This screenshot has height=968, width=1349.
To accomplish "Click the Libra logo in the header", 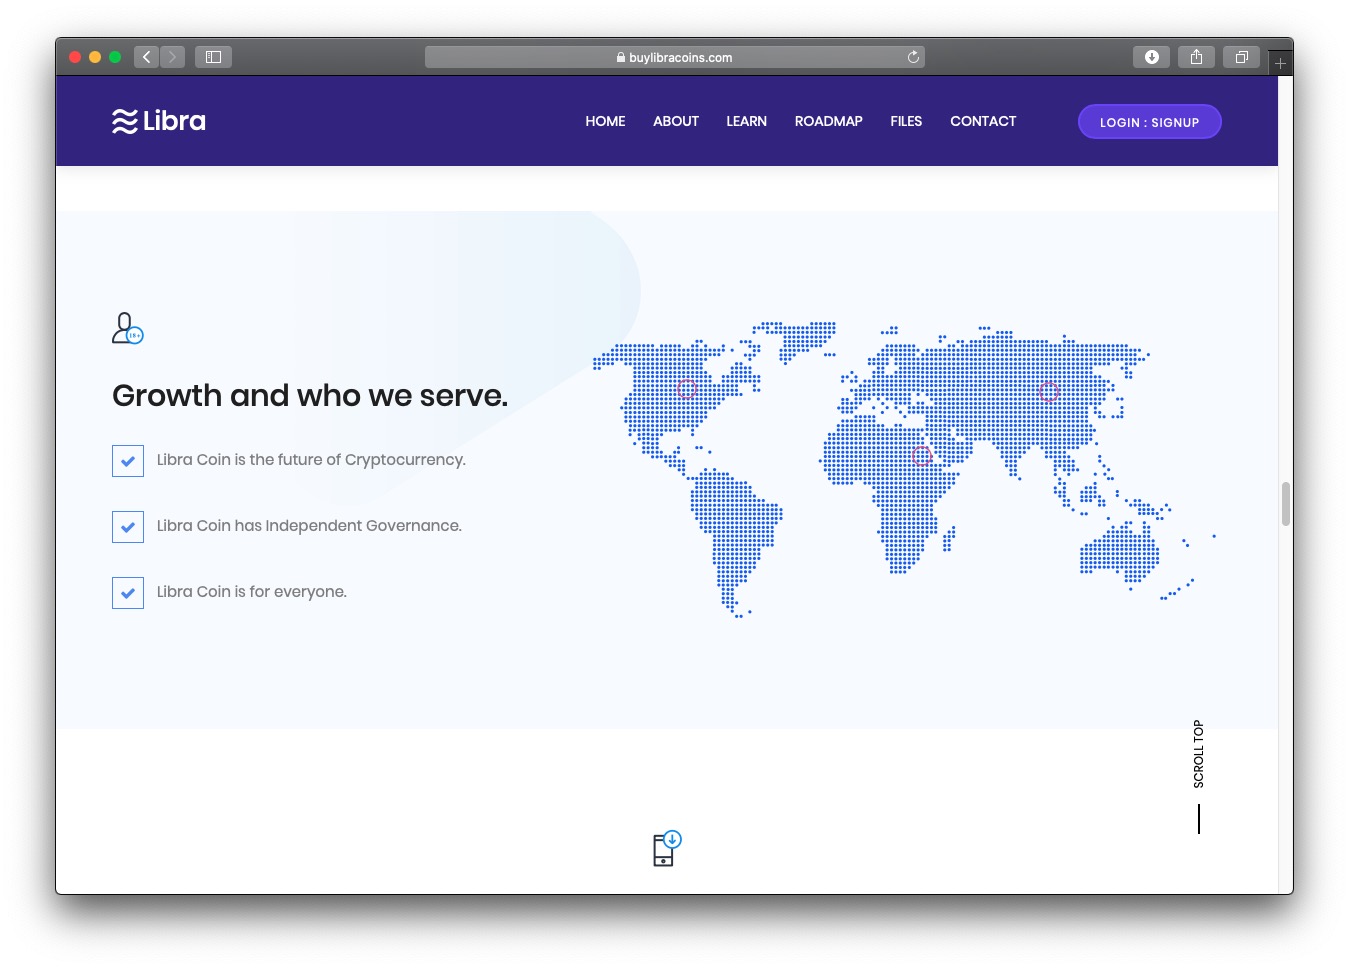I will (x=159, y=121).
